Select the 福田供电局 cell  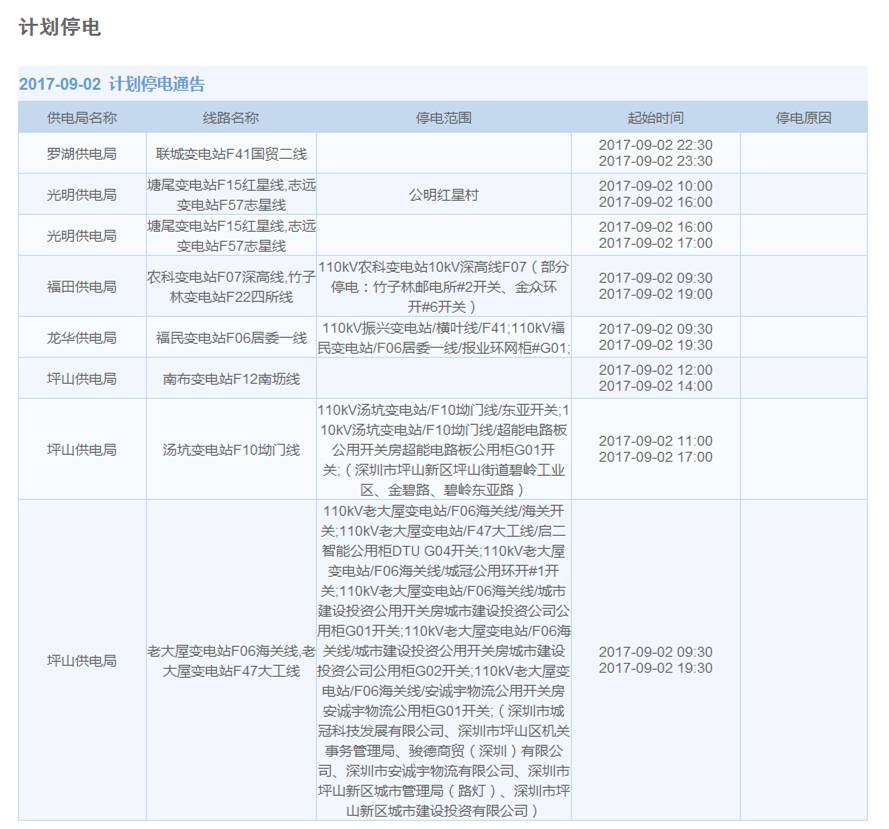tap(82, 286)
